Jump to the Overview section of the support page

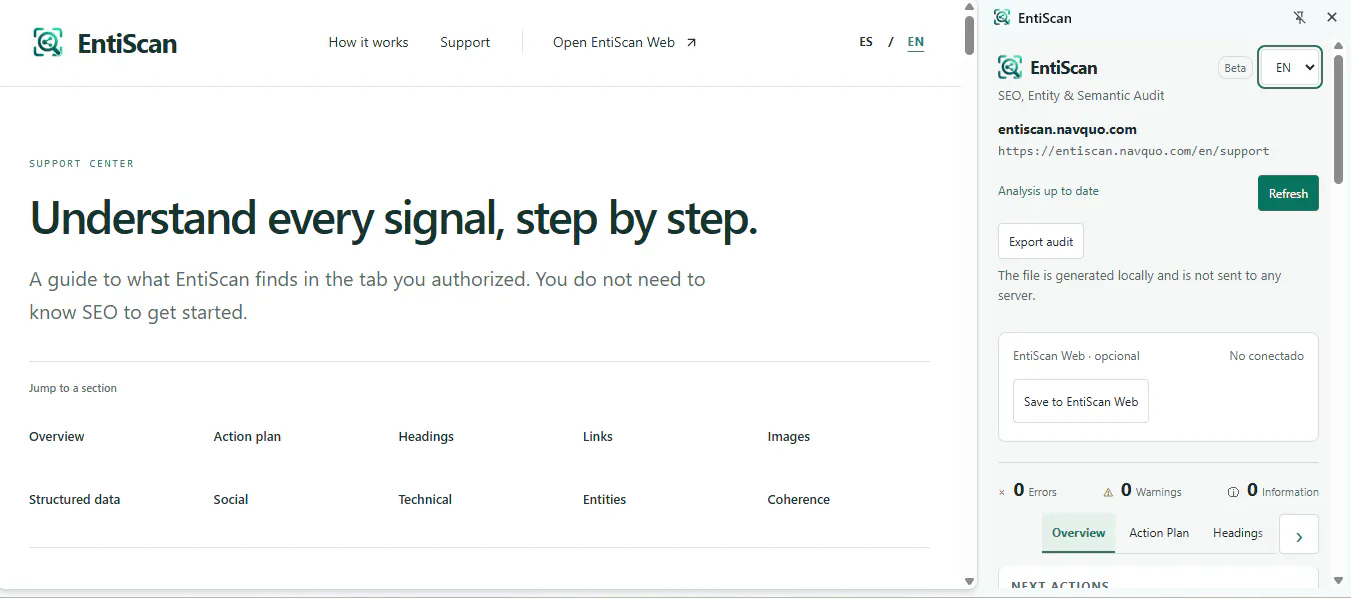pos(57,437)
